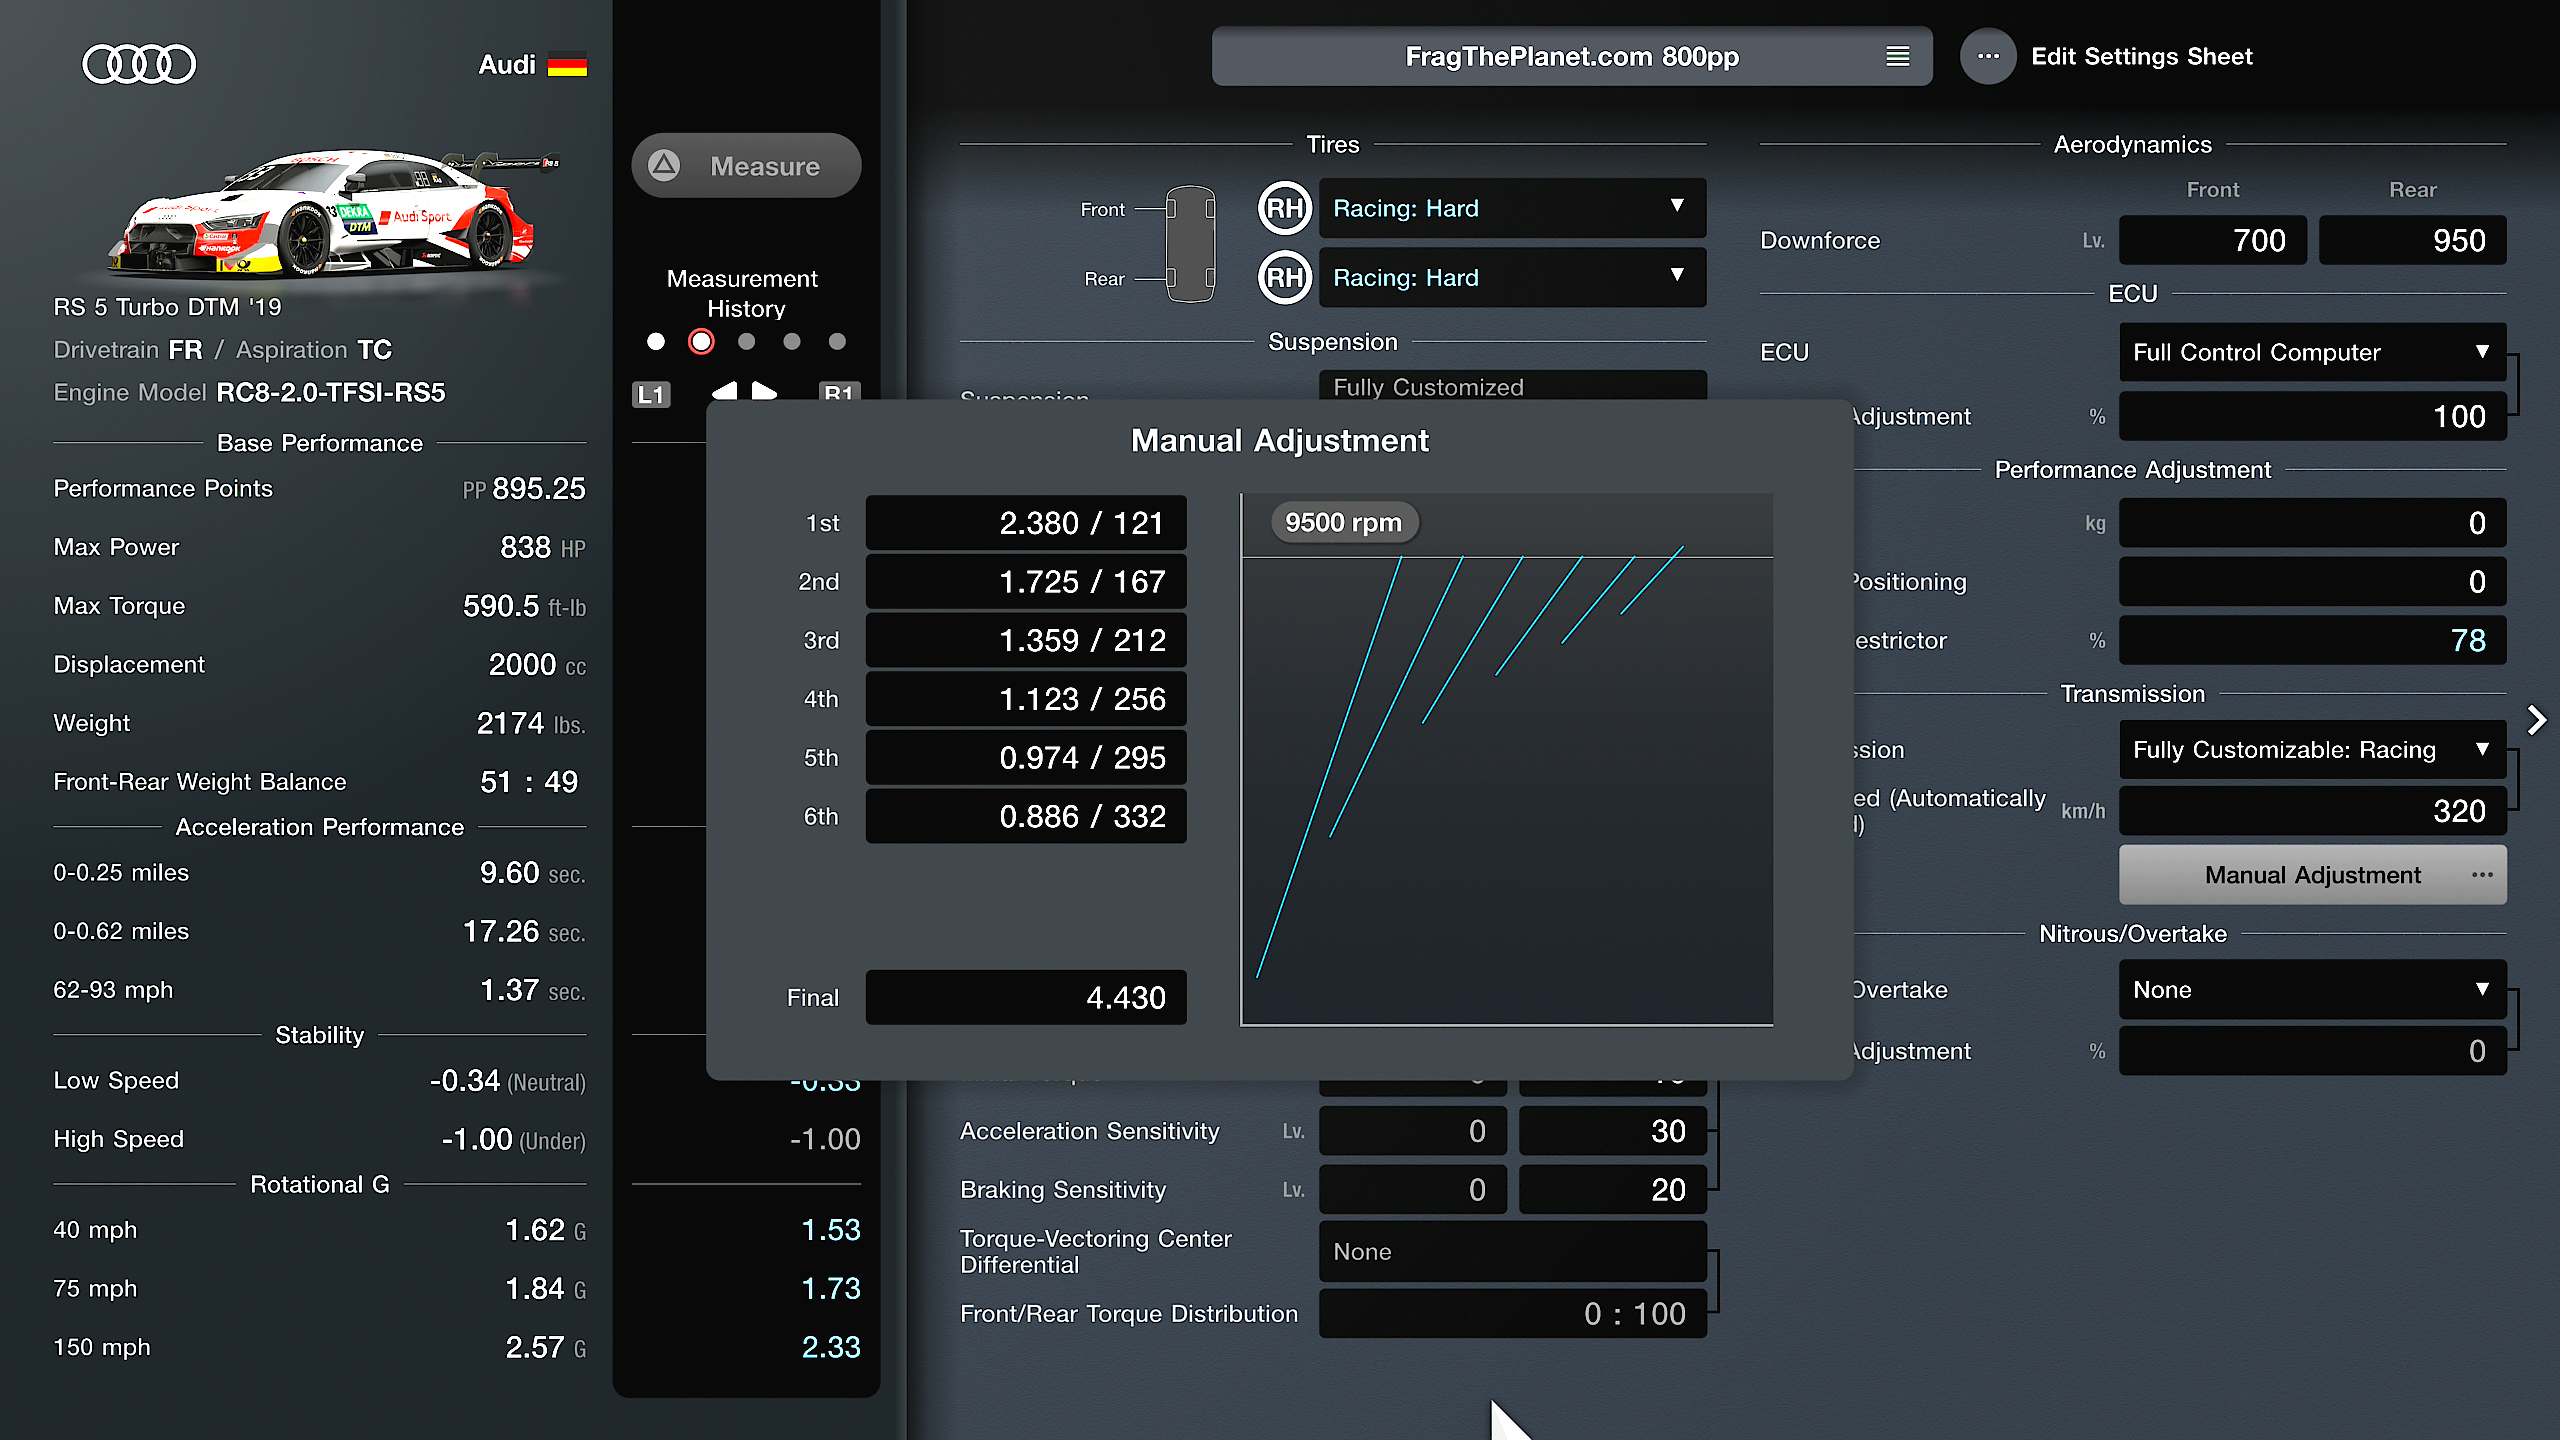Open the front tire Racing: Hard dropdown

coord(1512,208)
